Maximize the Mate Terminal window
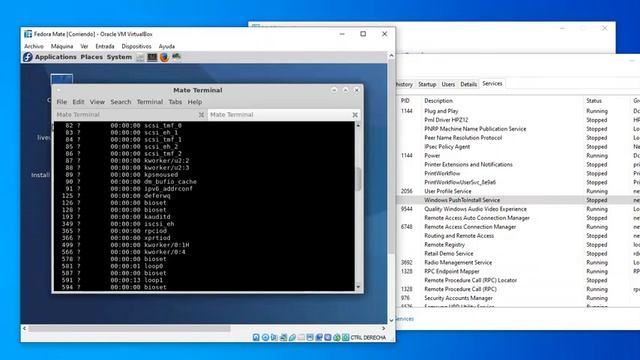Screen dimensions: 640x360 tap(346, 90)
